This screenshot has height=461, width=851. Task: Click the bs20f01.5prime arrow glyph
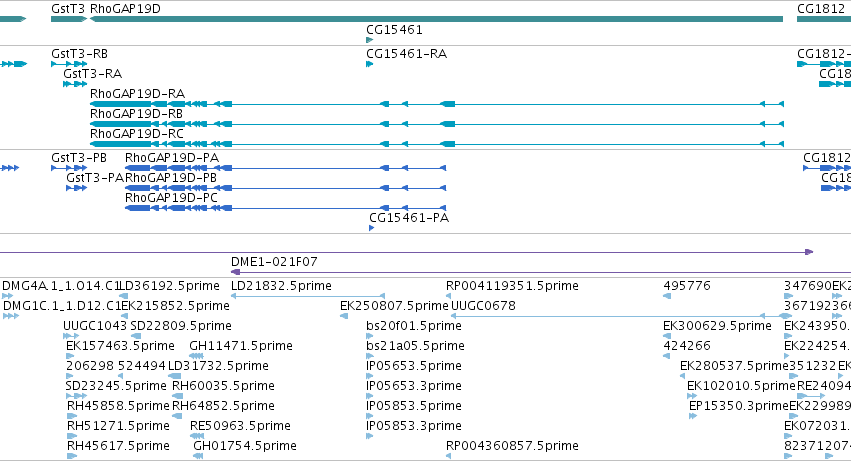point(370,336)
